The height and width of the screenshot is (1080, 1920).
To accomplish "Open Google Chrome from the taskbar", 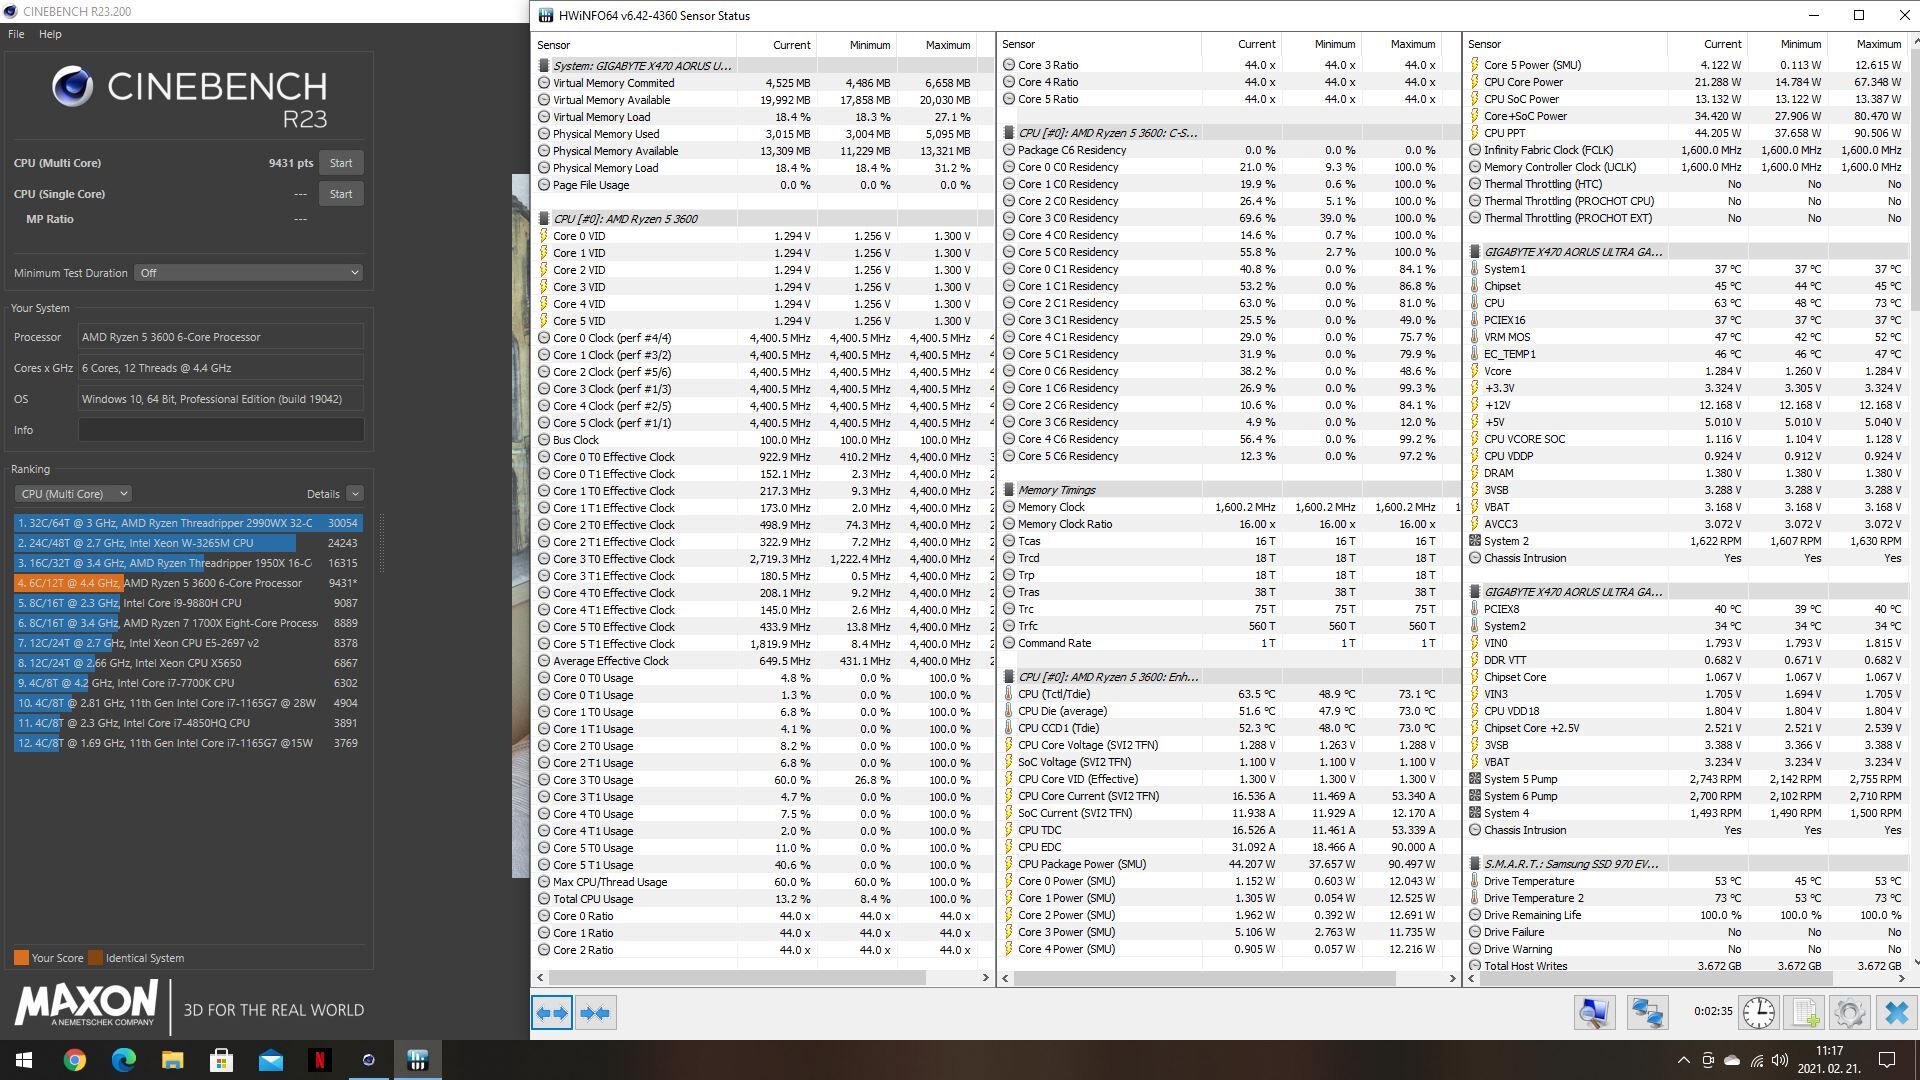I will point(75,1060).
